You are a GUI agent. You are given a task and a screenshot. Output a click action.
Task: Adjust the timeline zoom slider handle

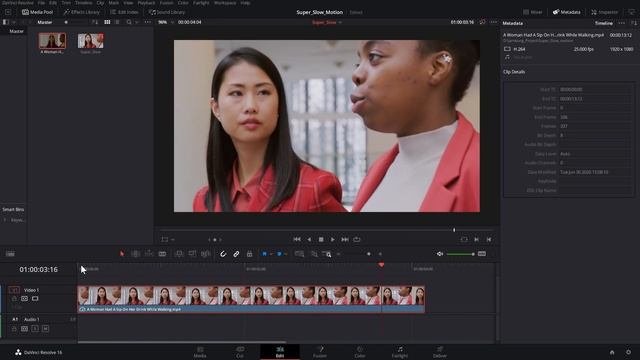point(369,254)
